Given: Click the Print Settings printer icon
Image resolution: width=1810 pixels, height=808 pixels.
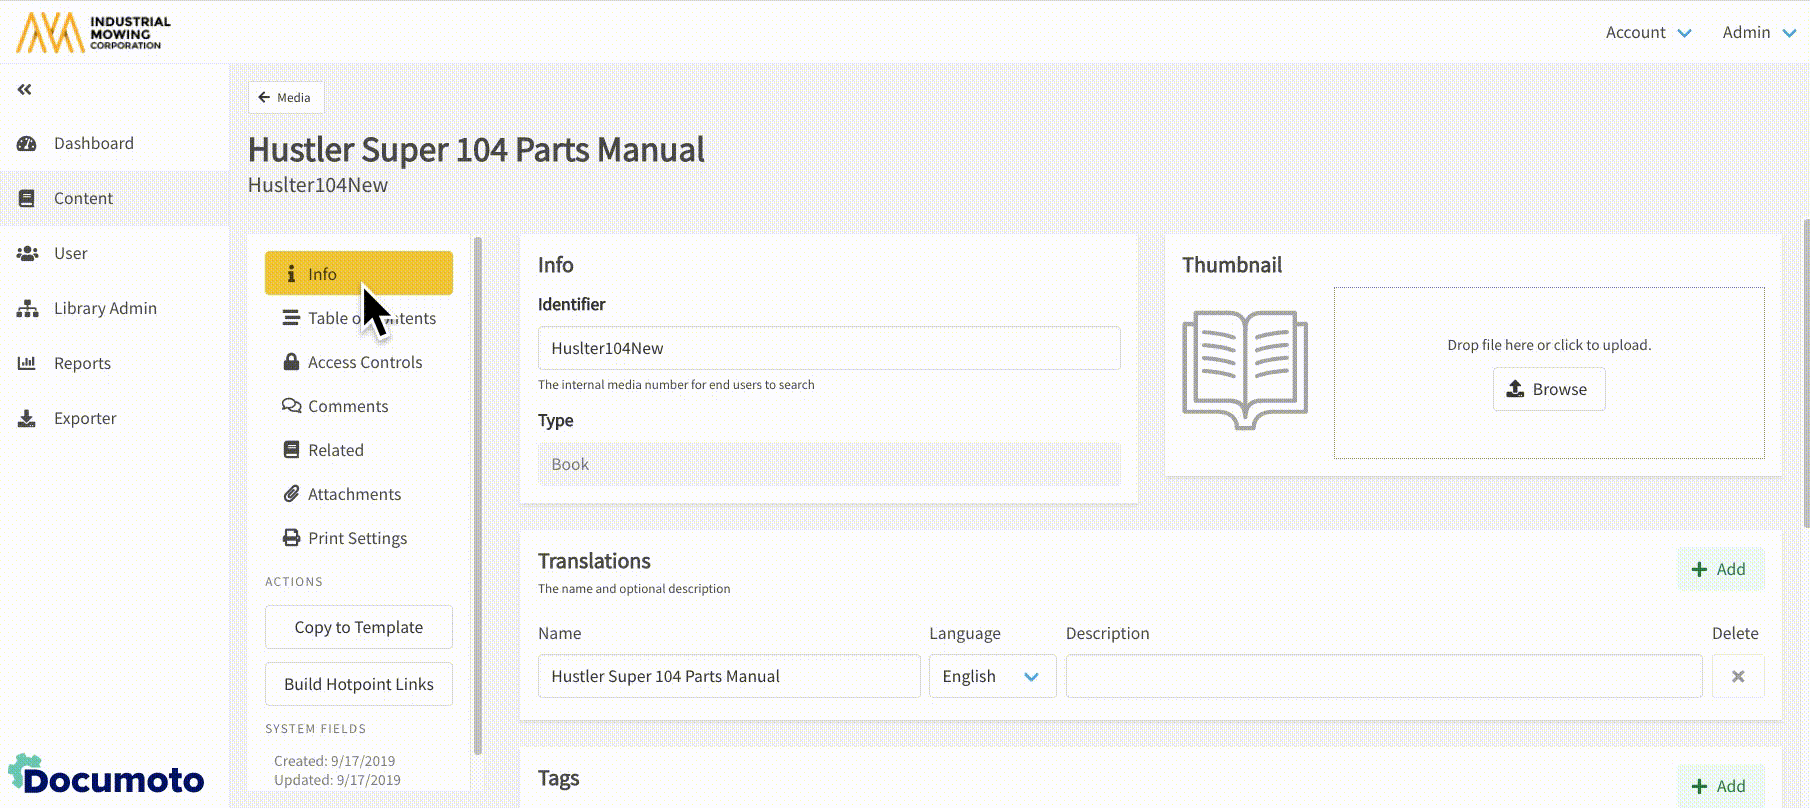Looking at the screenshot, I should tap(291, 538).
